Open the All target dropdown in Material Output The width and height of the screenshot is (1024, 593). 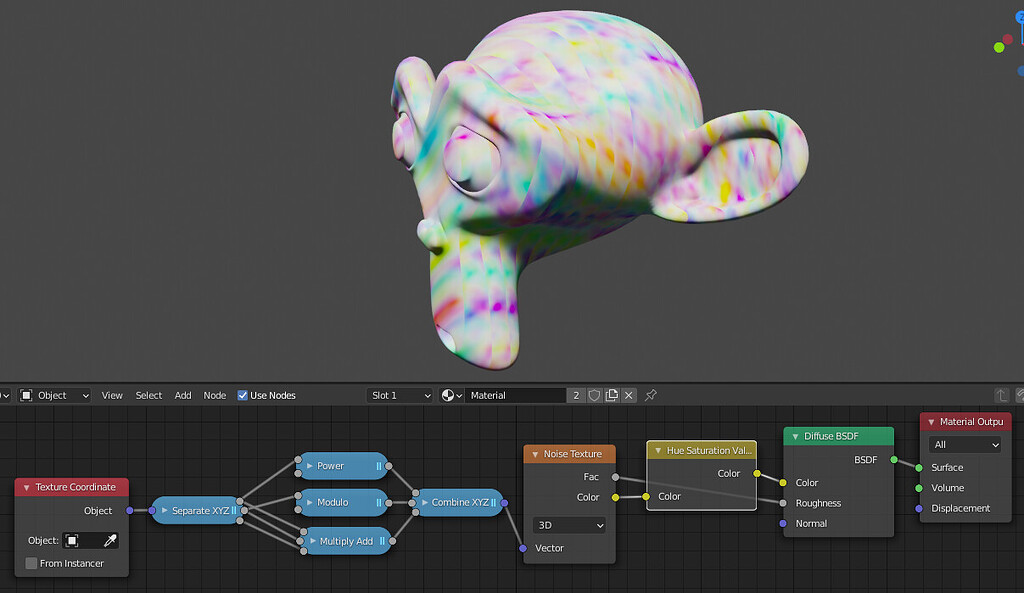[x=965, y=445]
